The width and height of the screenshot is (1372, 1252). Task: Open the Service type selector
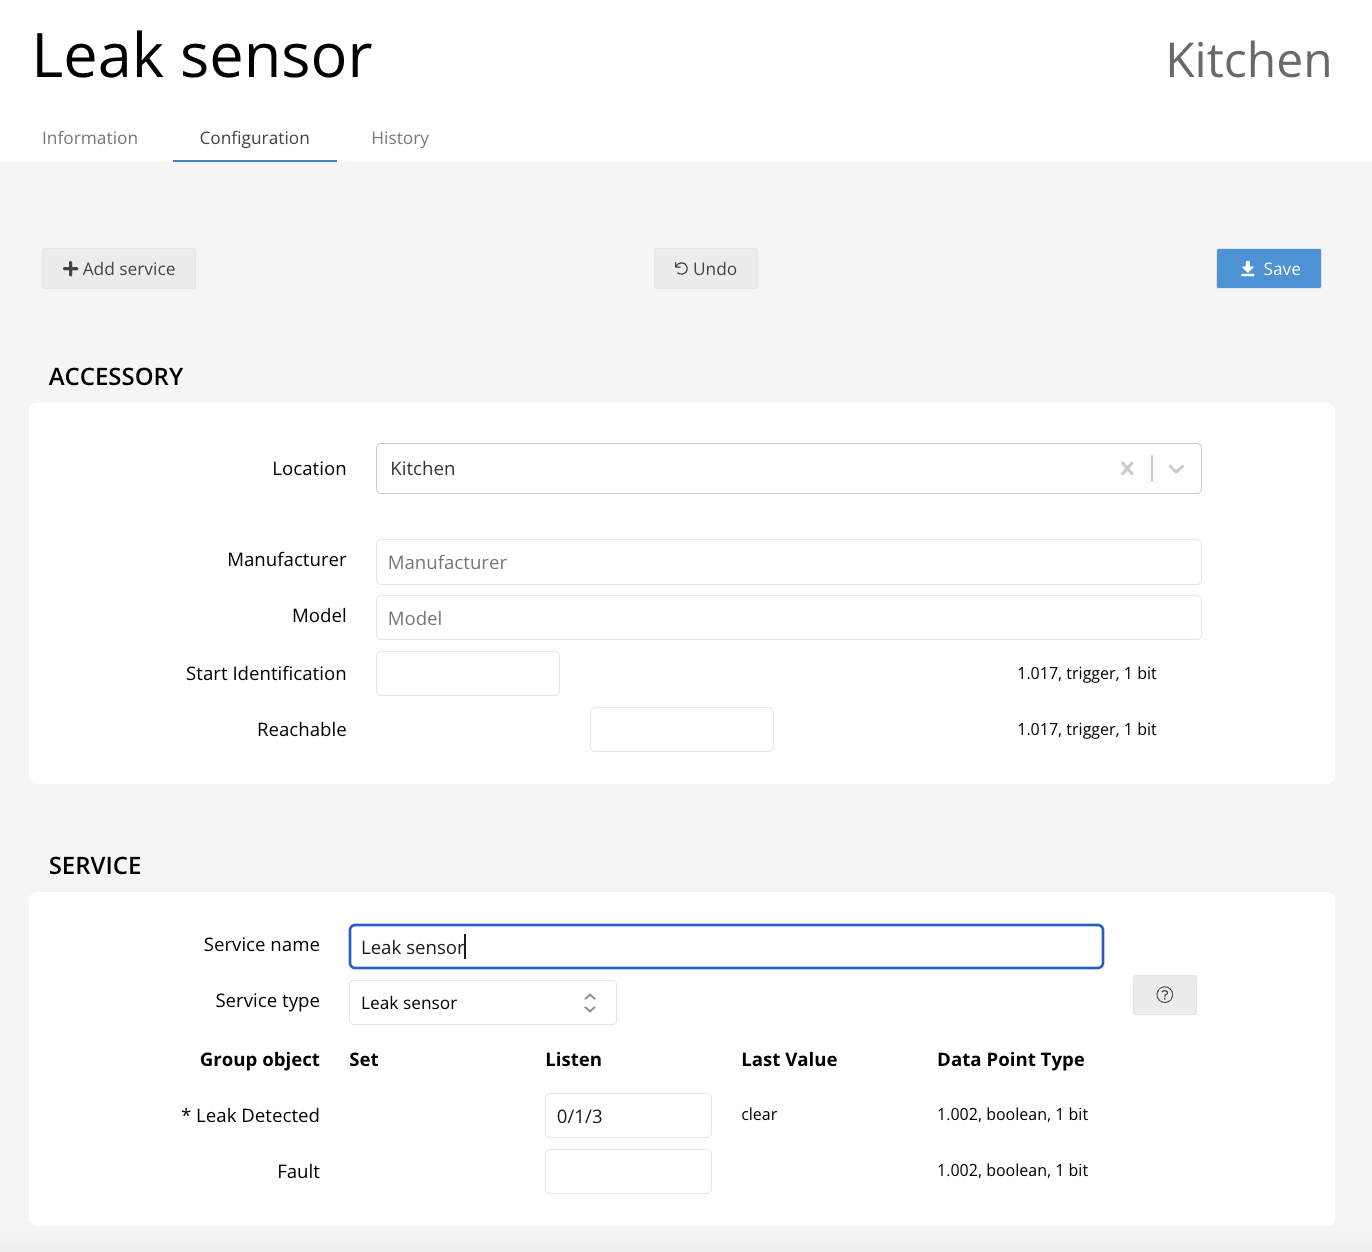tap(482, 1003)
